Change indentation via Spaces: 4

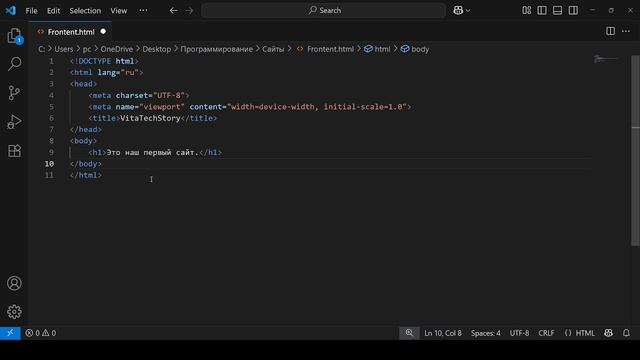(x=485, y=333)
